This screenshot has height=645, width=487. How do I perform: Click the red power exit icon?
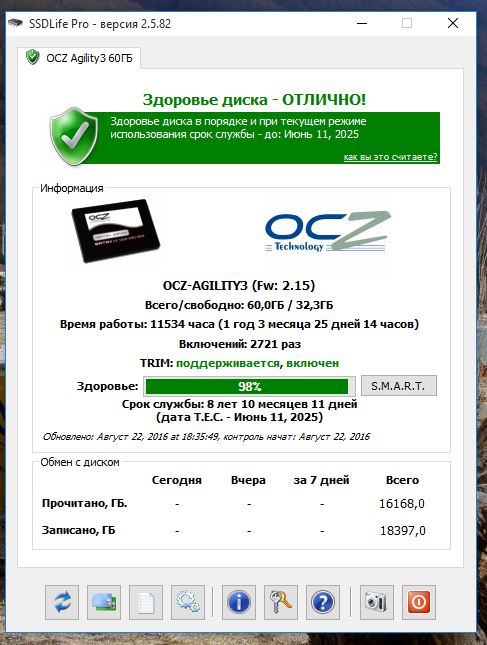[x=419, y=602]
